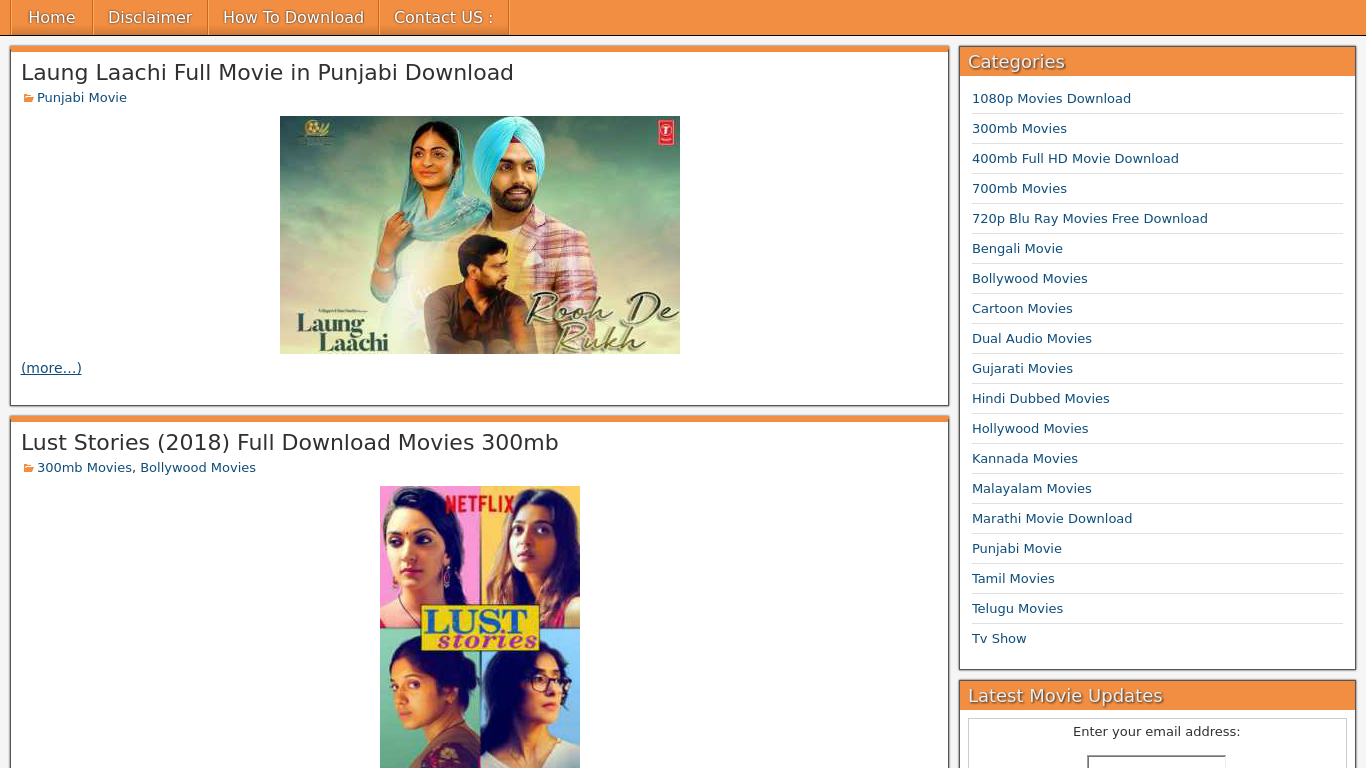
Task: Select 400mb Full HD Movie Download category
Action: tap(1075, 158)
